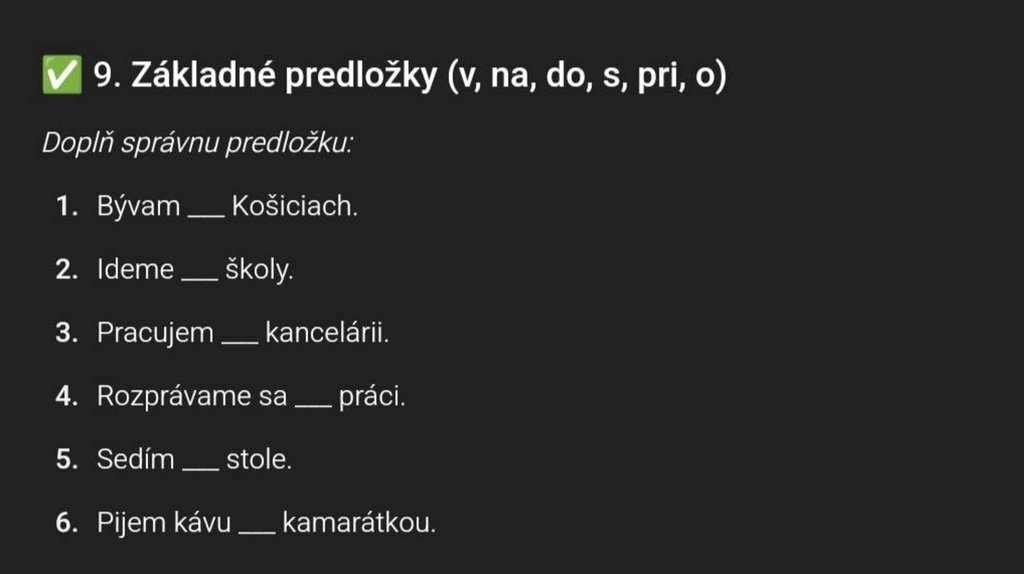Select 'Pijem kávu' in sentence six
This screenshot has width=1024, height=574.
click(164, 522)
